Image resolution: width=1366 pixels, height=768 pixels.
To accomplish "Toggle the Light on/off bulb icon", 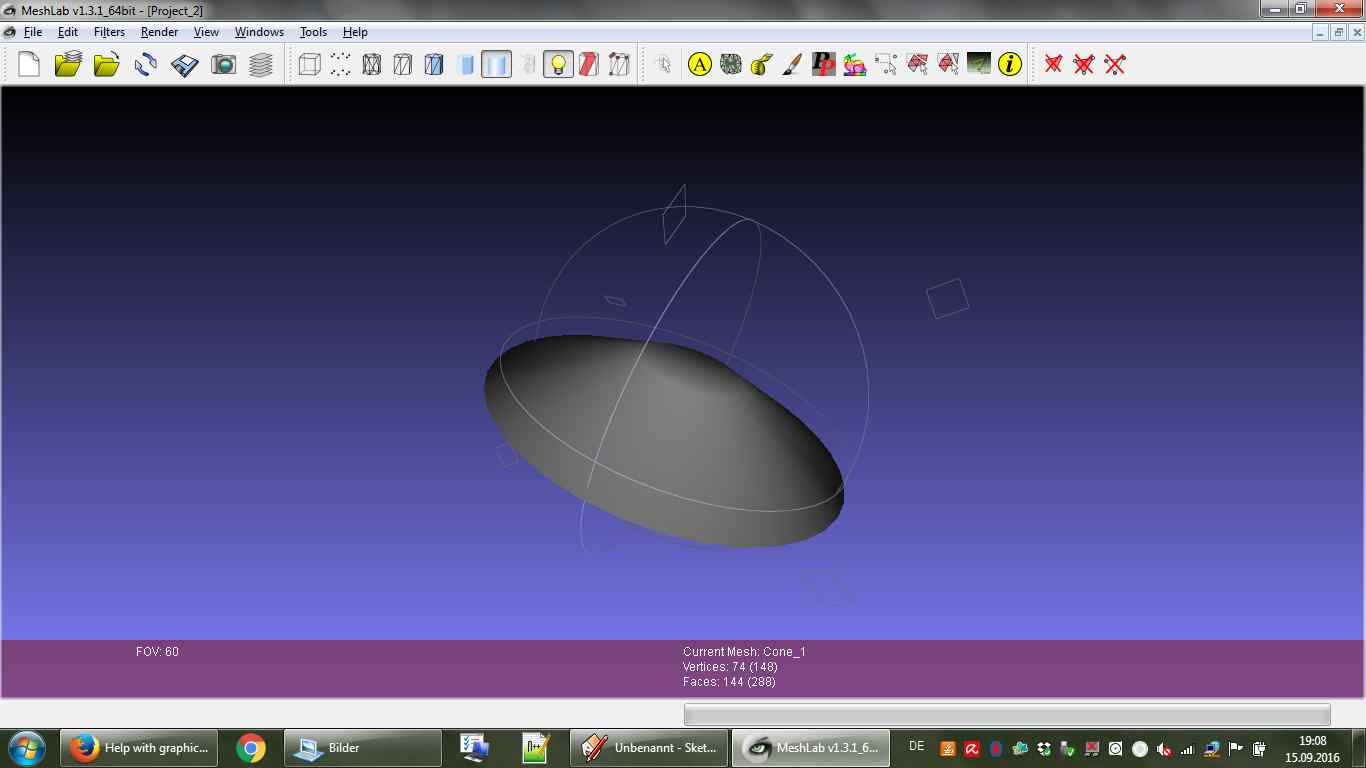I will (558, 65).
